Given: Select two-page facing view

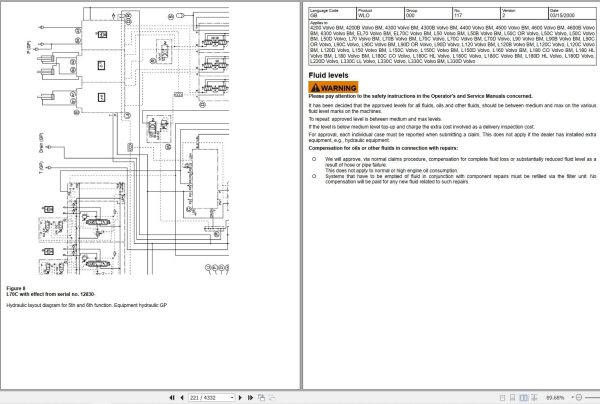Looking at the screenshot, I should tap(523, 398).
